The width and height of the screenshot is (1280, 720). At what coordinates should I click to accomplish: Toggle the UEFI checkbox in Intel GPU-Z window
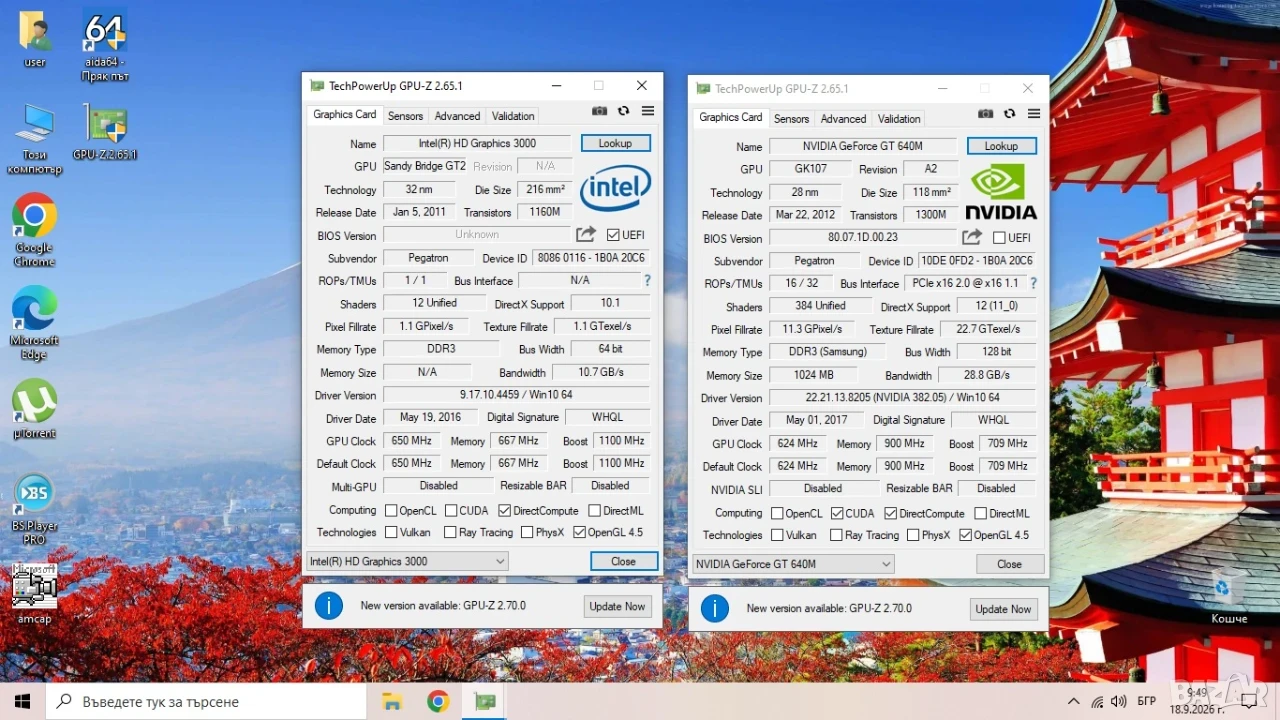[x=613, y=235]
